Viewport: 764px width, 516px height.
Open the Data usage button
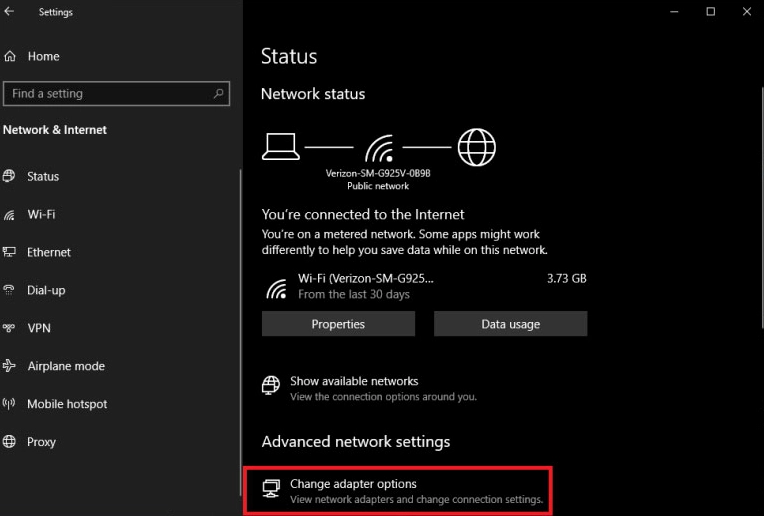coord(510,324)
